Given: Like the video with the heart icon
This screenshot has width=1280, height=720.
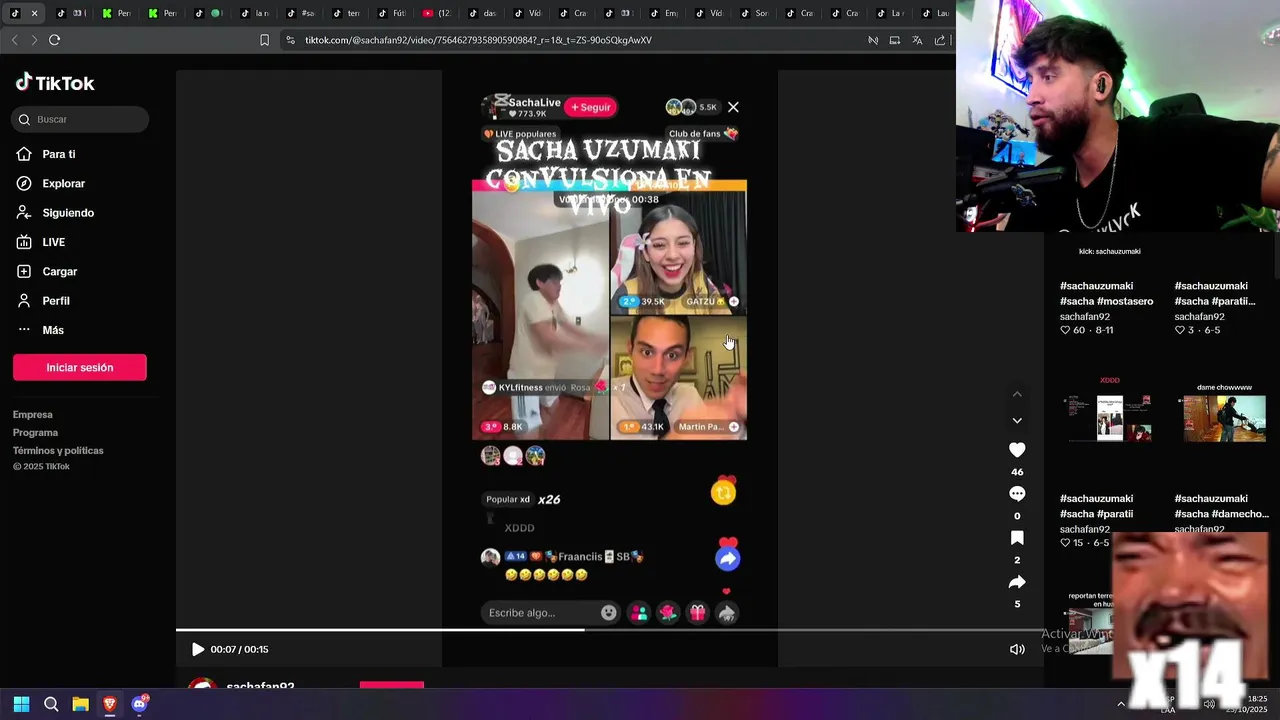Looking at the screenshot, I should coord(1017,450).
